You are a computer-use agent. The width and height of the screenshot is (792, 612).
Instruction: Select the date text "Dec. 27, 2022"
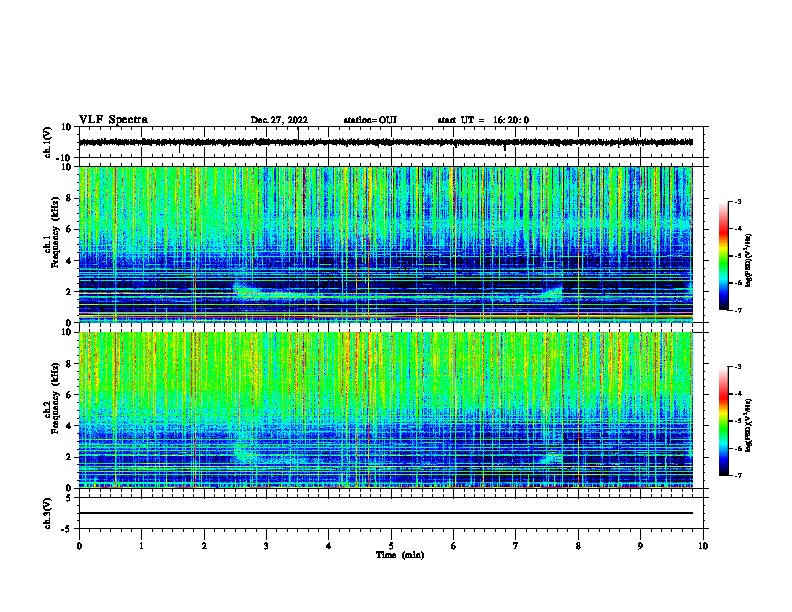(x=279, y=120)
